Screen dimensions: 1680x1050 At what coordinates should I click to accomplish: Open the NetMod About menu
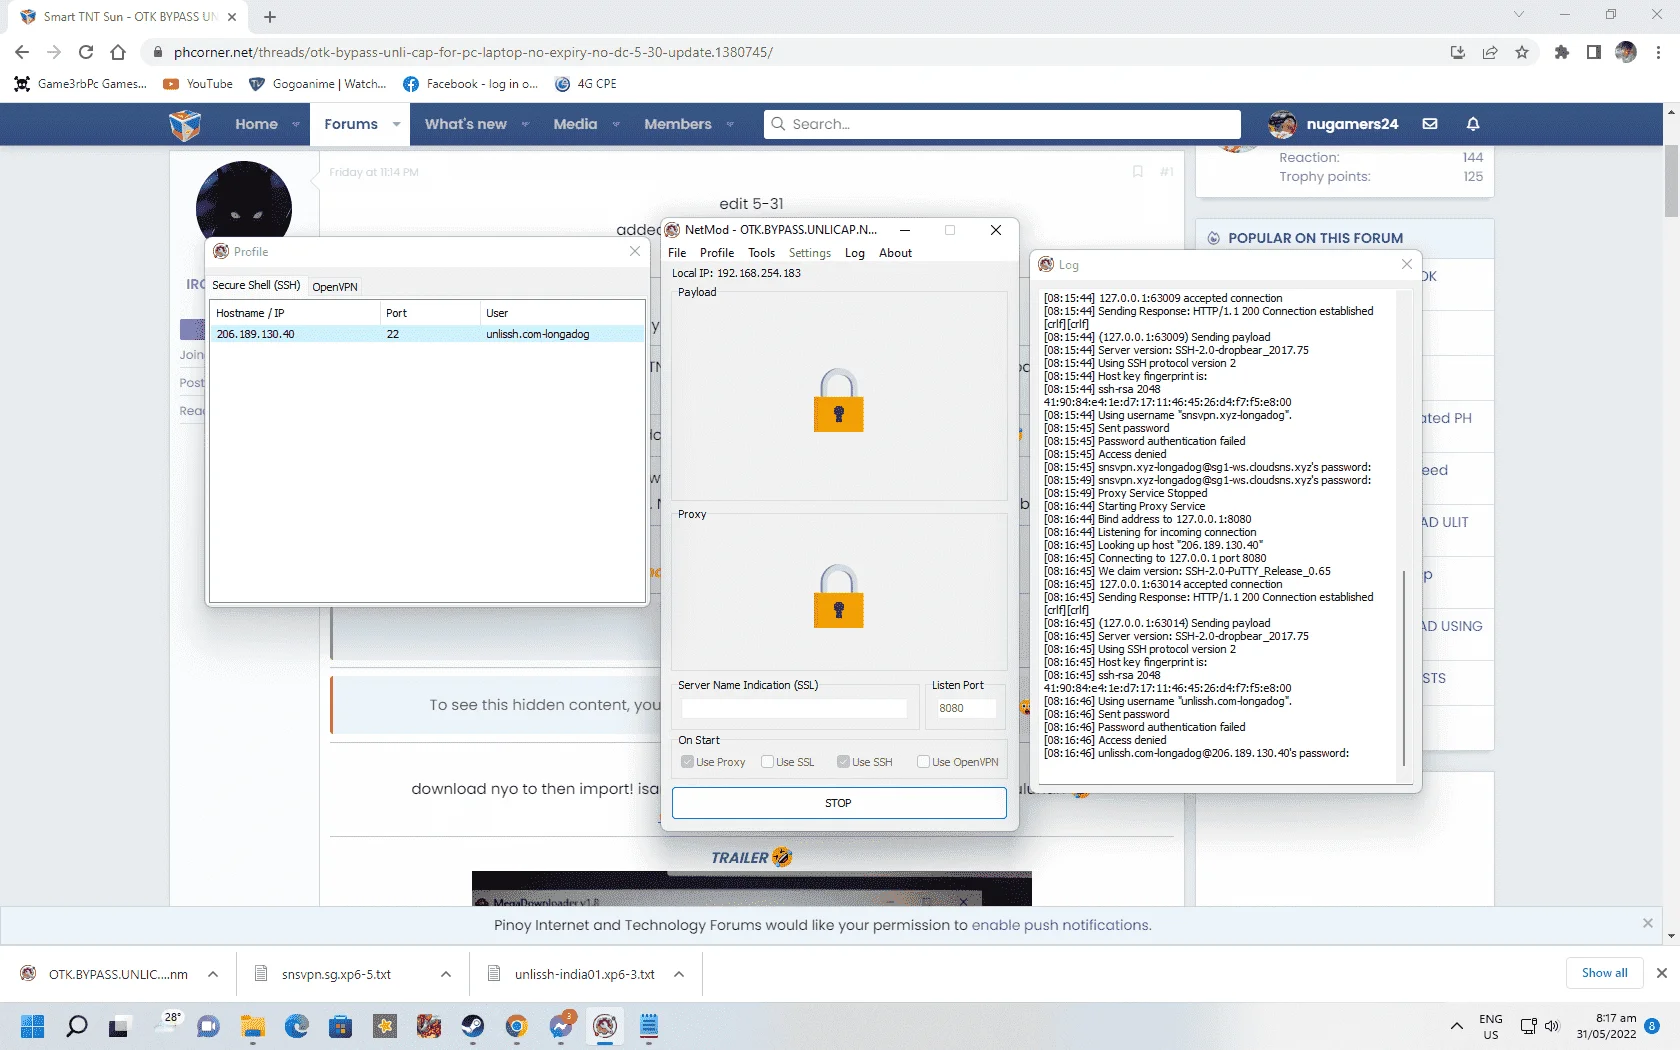(x=896, y=253)
